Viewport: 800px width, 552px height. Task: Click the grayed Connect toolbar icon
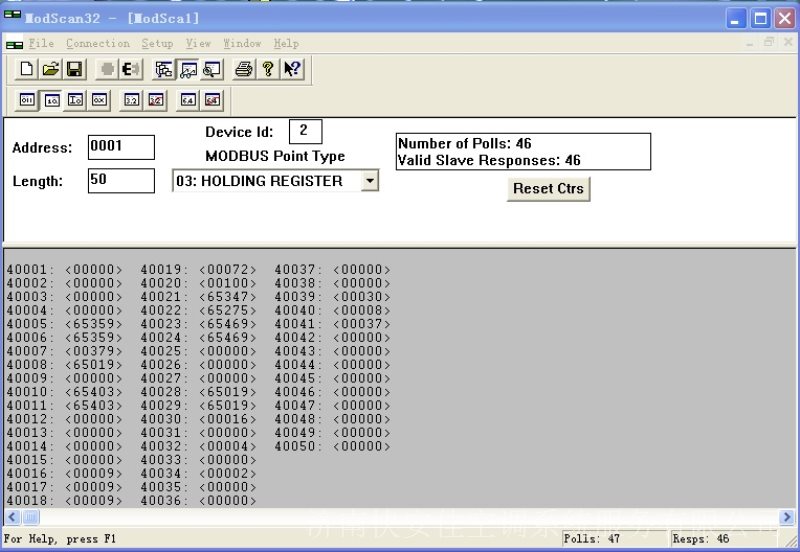[x=107, y=69]
